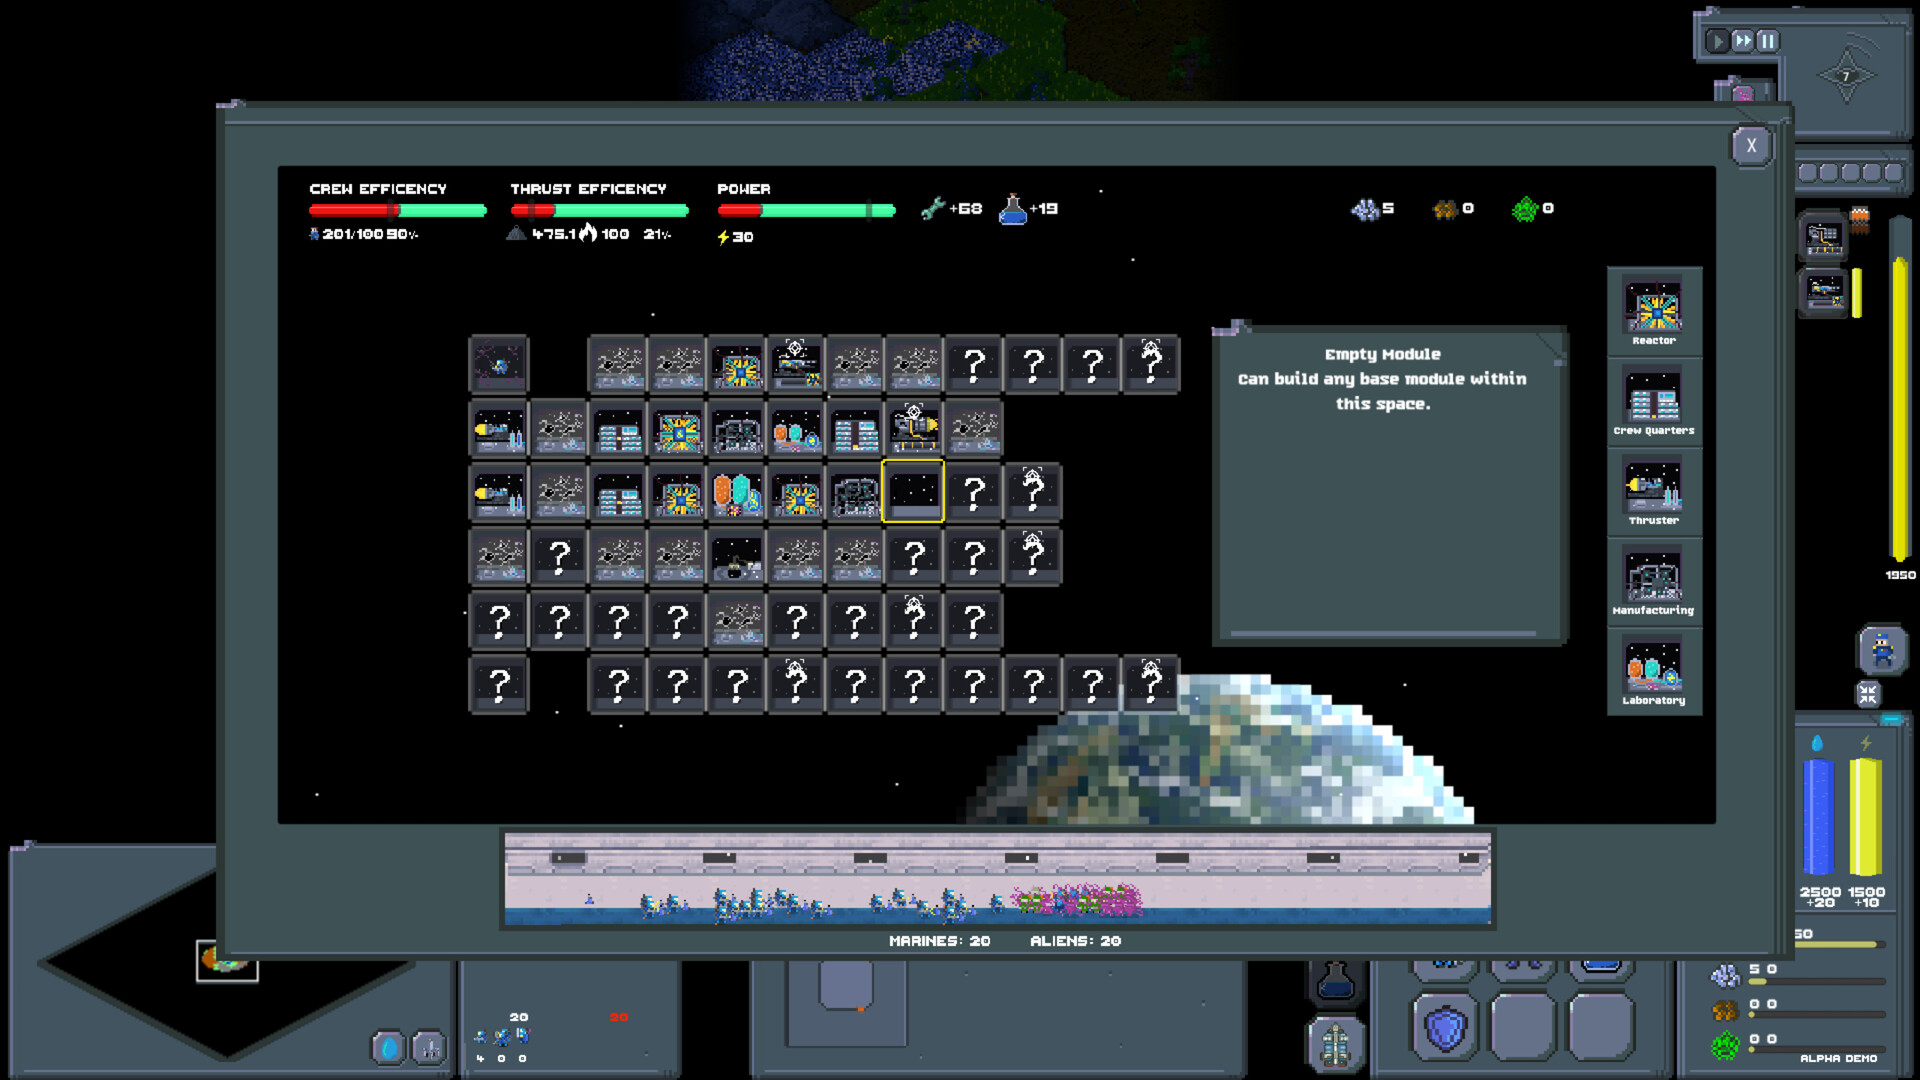Select the Reactor module from the build panel
This screenshot has height=1080, width=1920.
point(1654,308)
